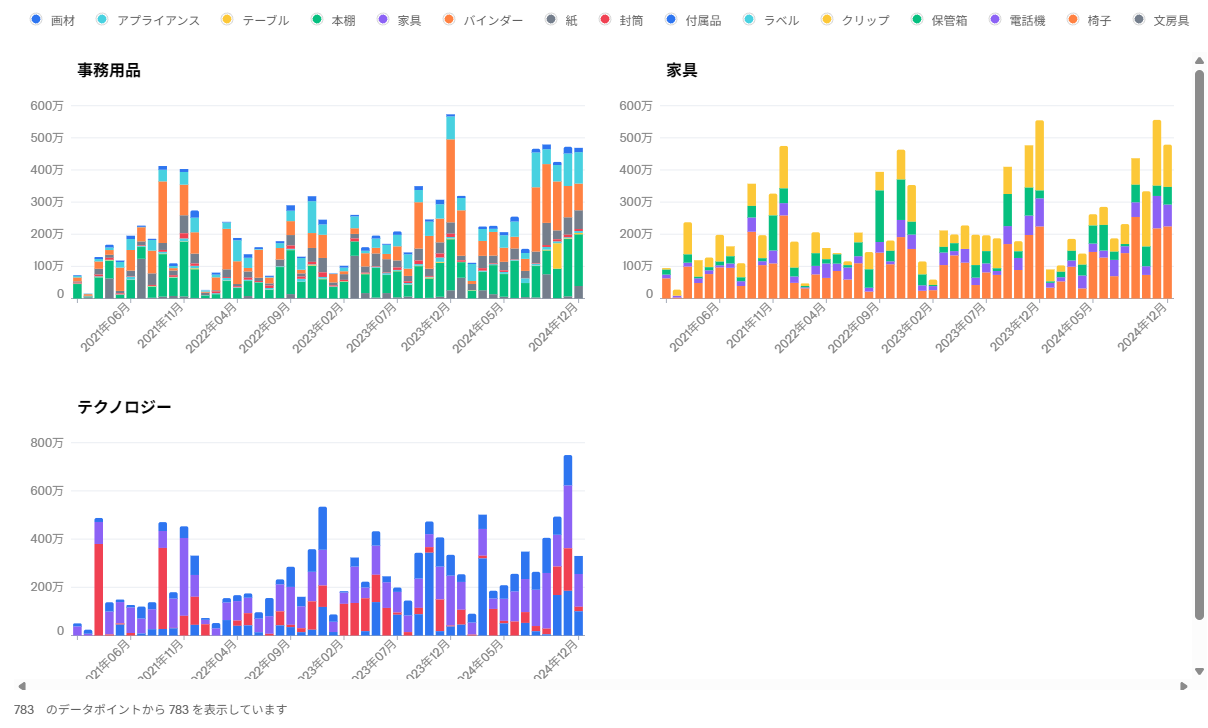This screenshot has width=1208, height=728.
Task: Click the 封筒 red legend marker
Action: click(x=604, y=20)
